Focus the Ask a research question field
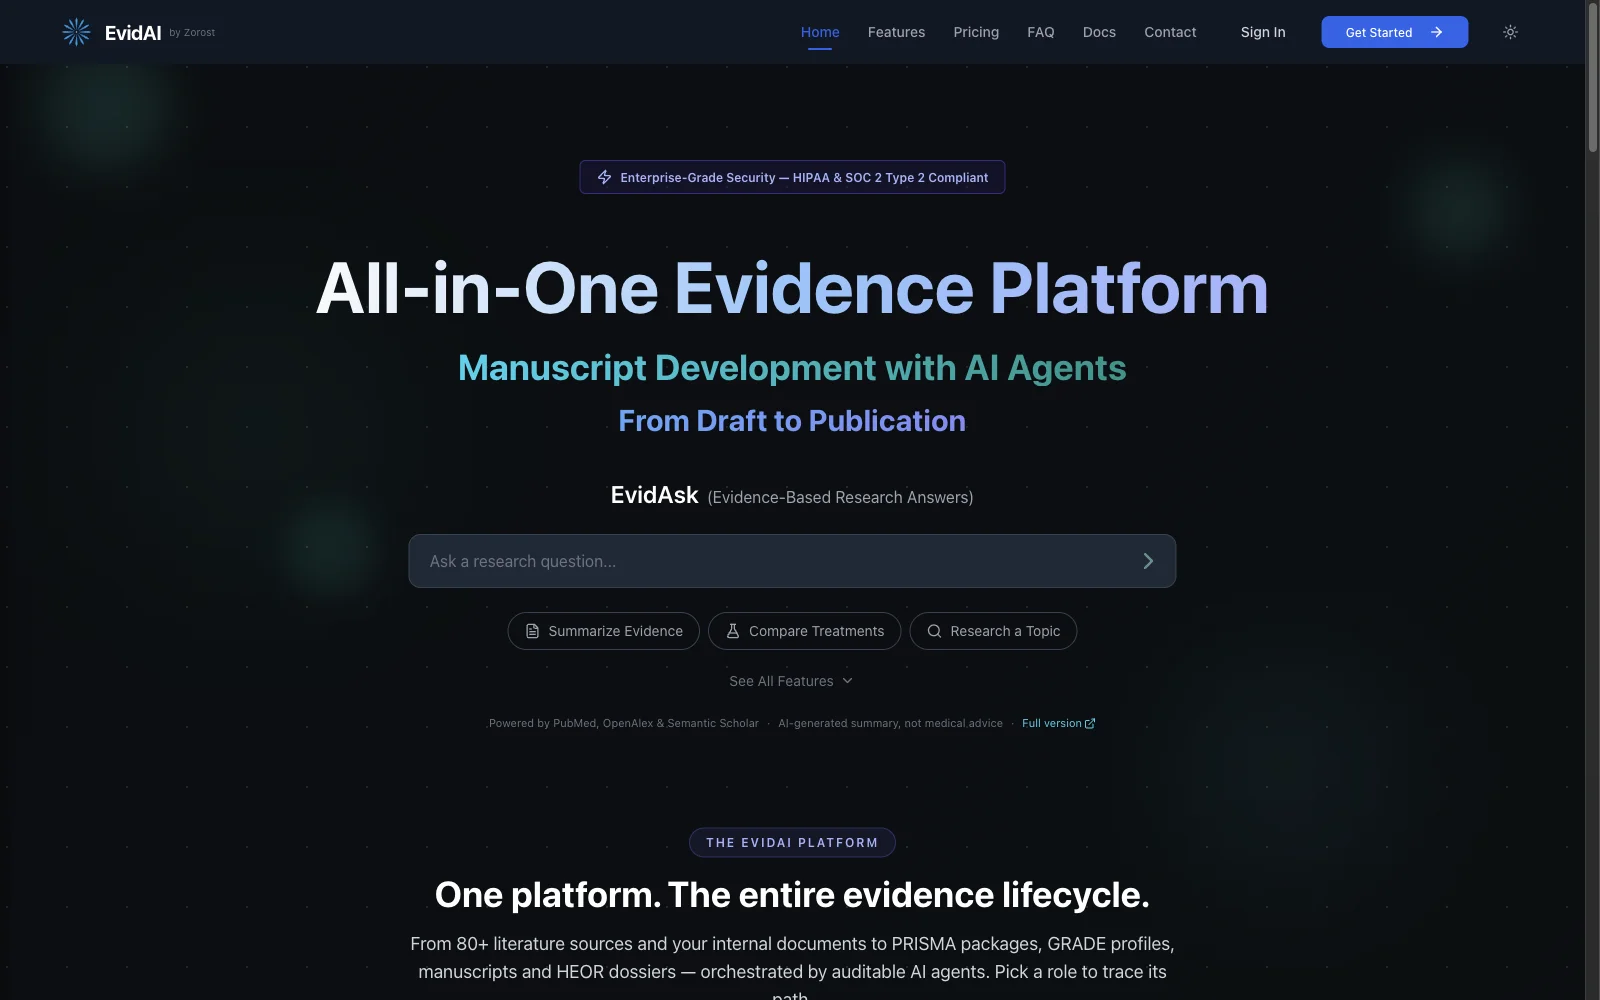This screenshot has width=1600, height=1000. [792, 561]
